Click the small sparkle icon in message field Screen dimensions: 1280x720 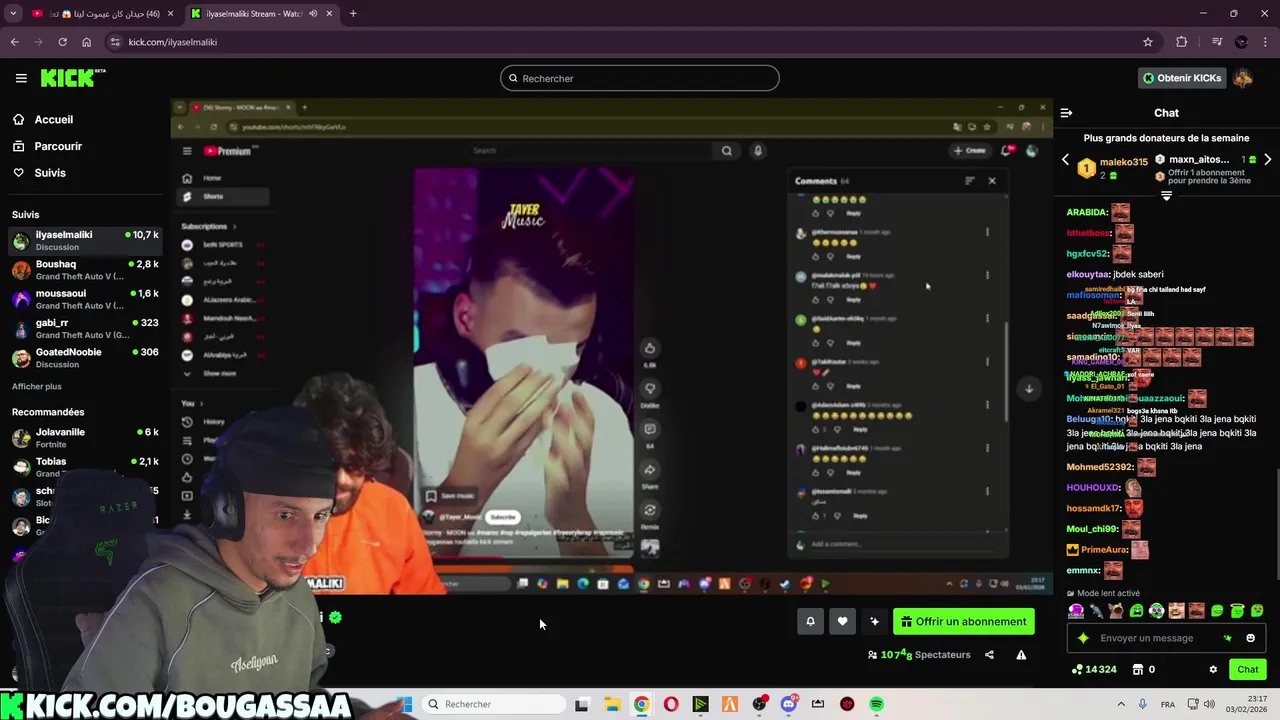coord(1228,638)
